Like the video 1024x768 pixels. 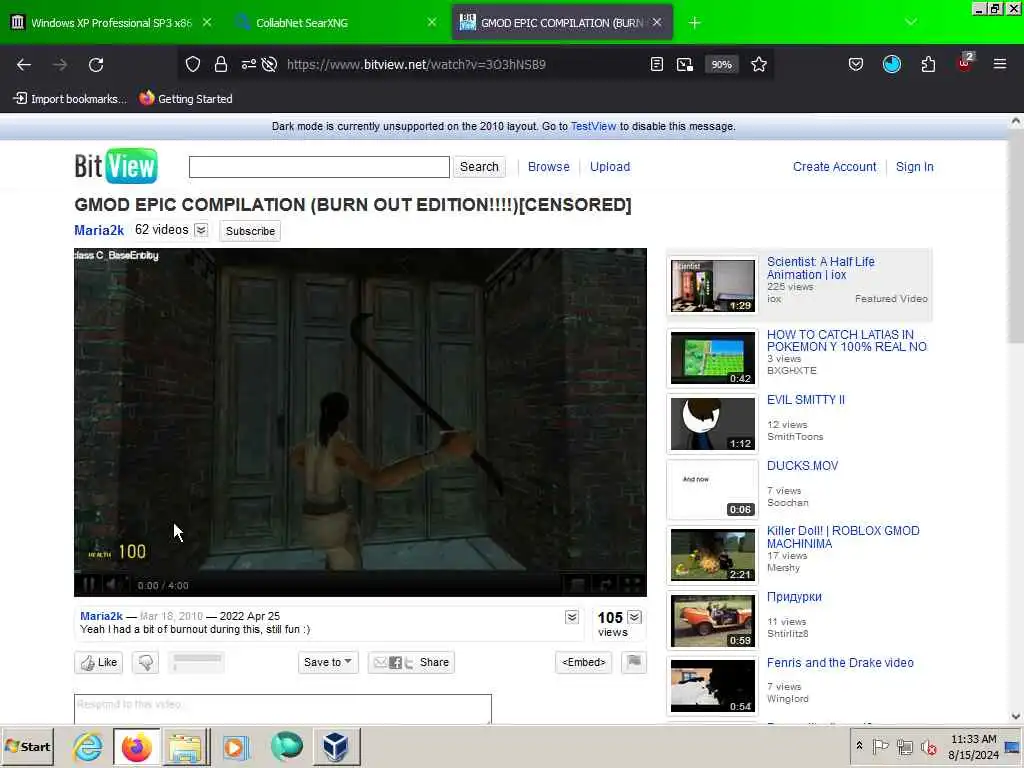[99, 662]
